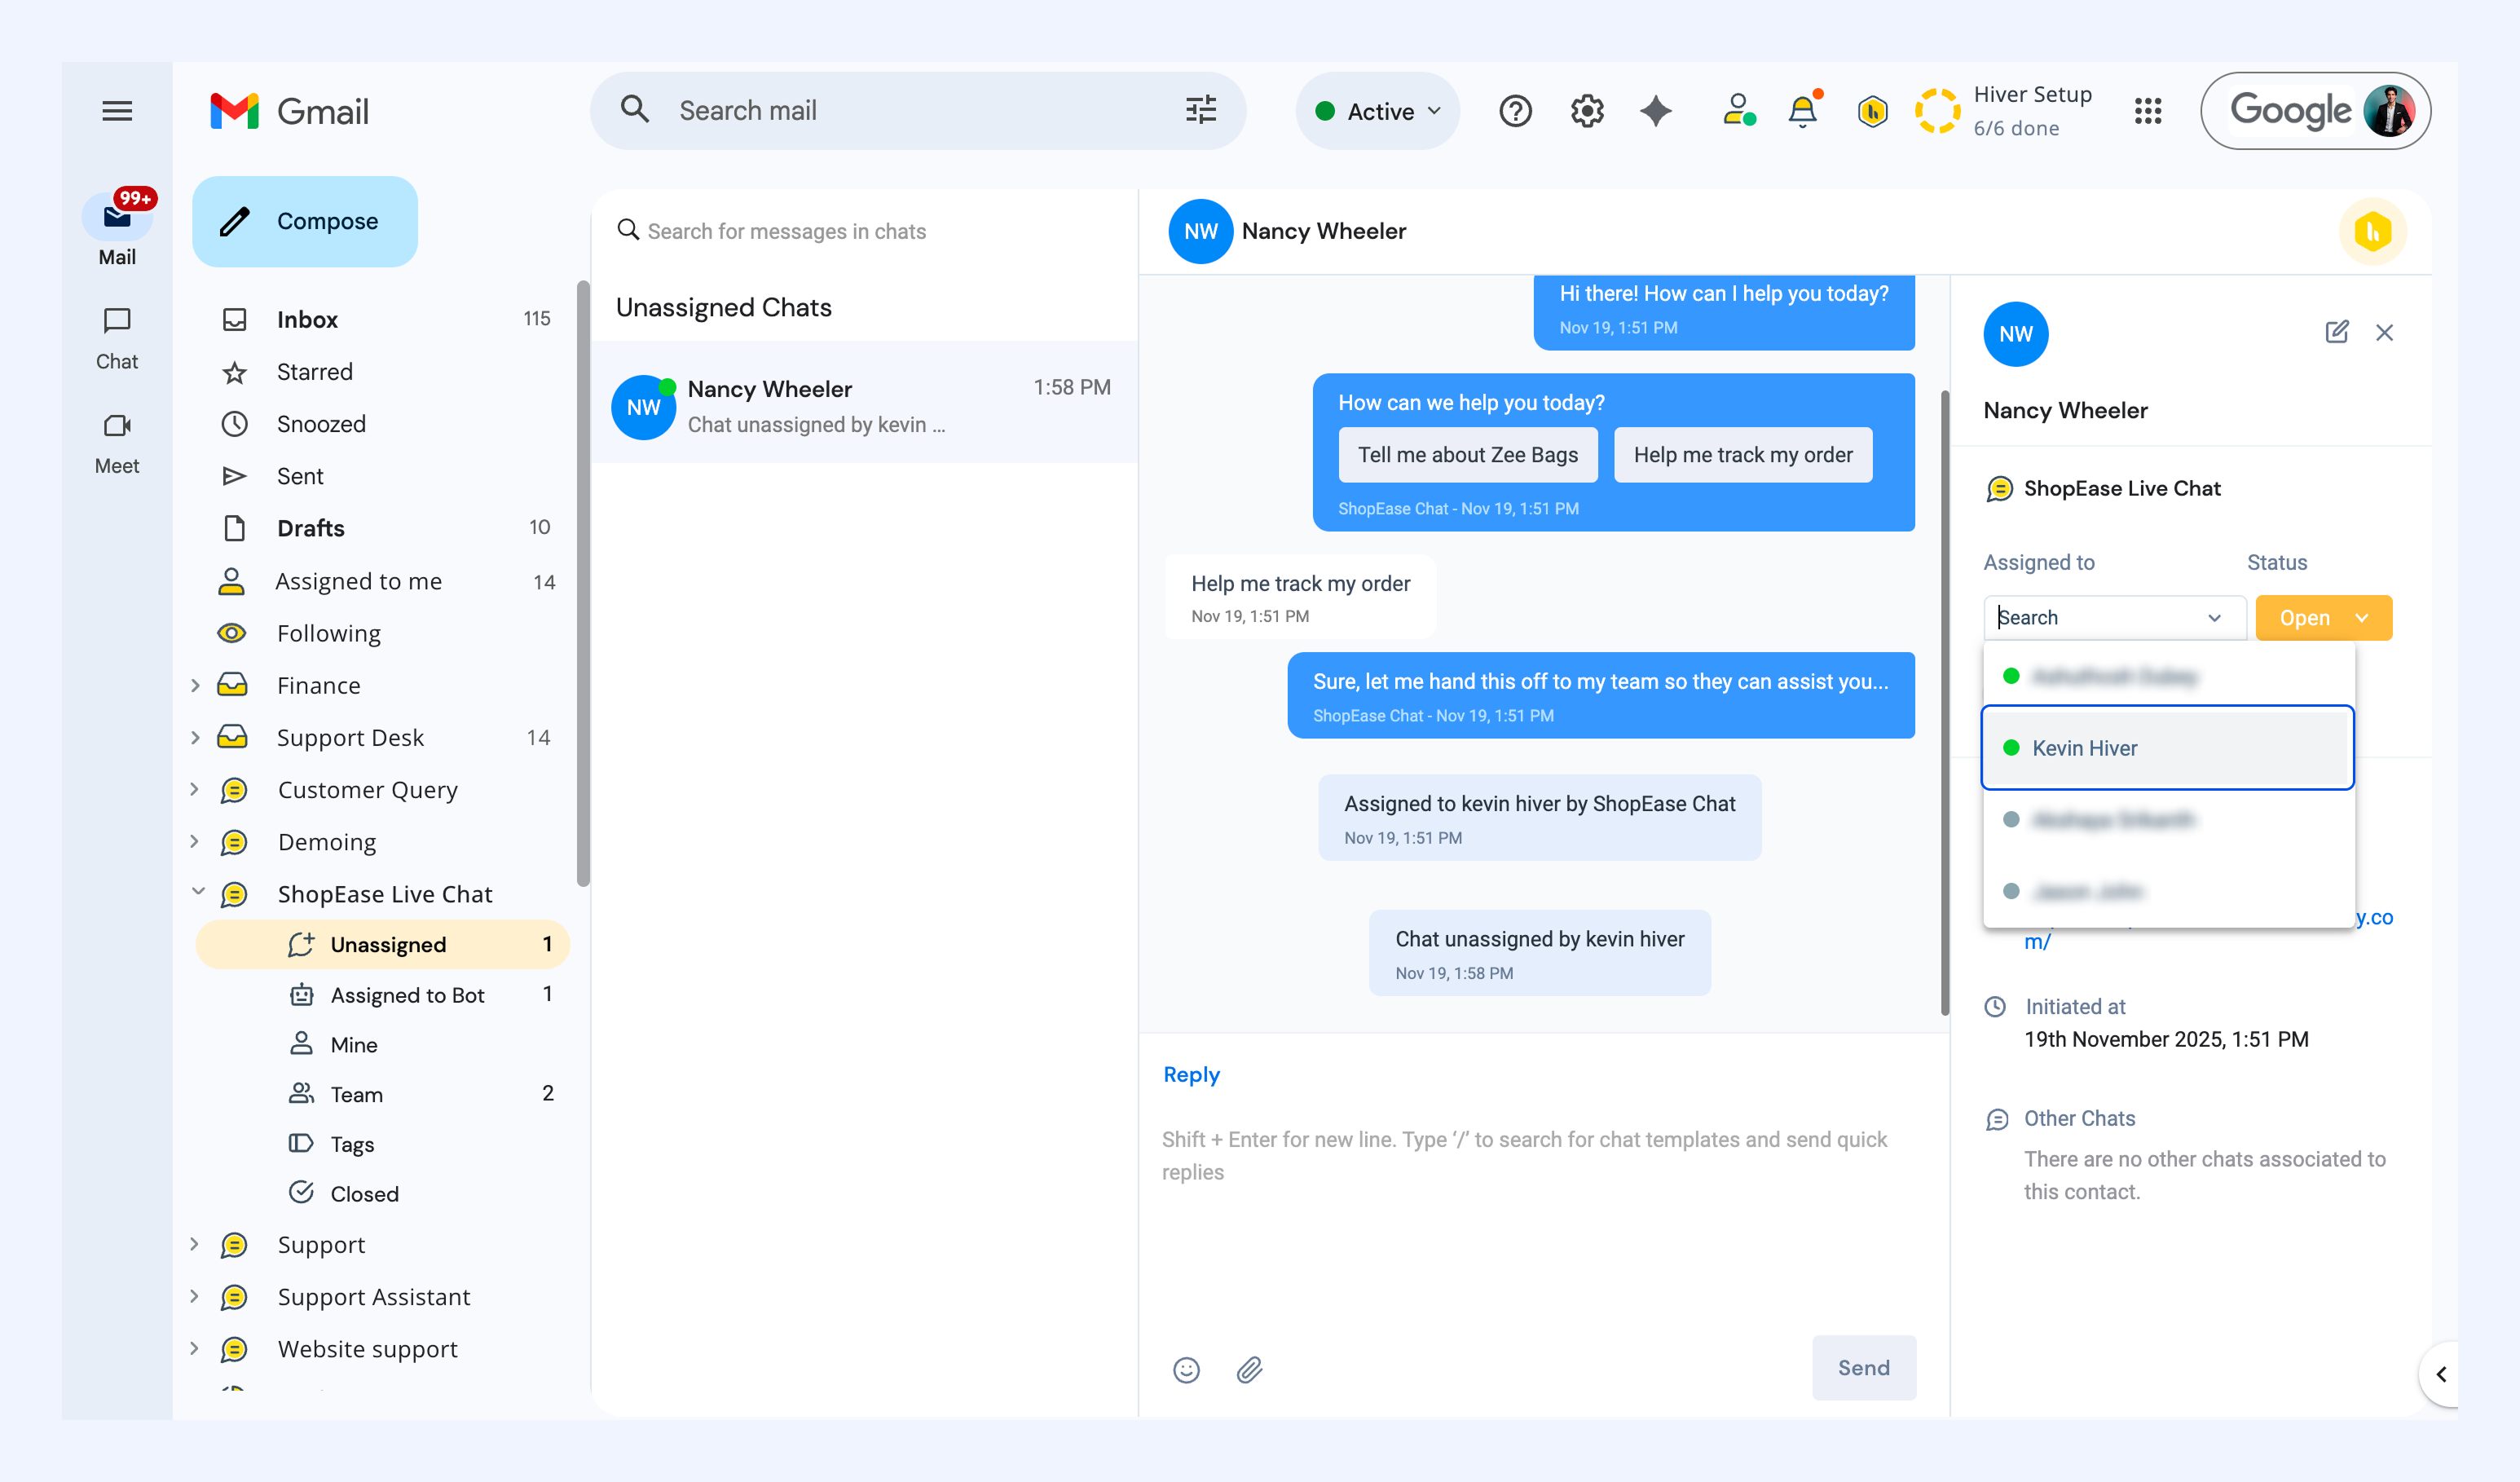Open the Open status dropdown
This screenshot has width=2520, height=1482.
[2324, 617]
